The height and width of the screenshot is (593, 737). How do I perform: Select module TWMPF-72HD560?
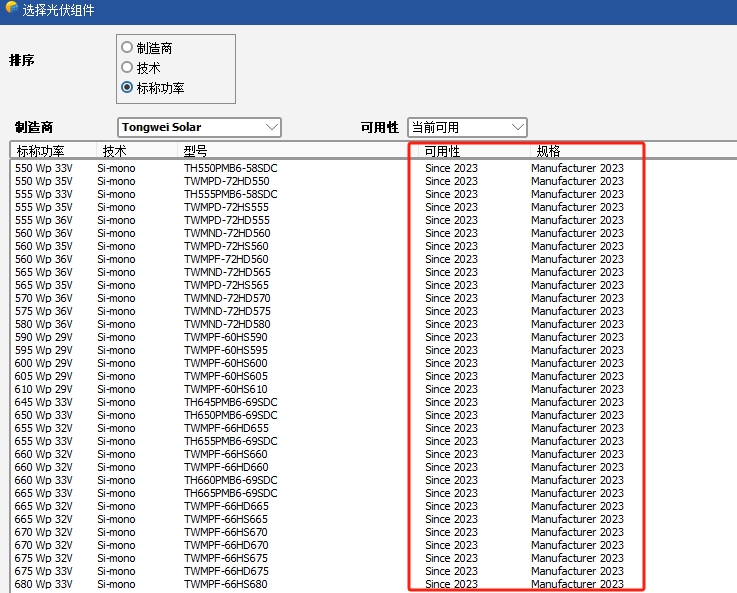227,259
